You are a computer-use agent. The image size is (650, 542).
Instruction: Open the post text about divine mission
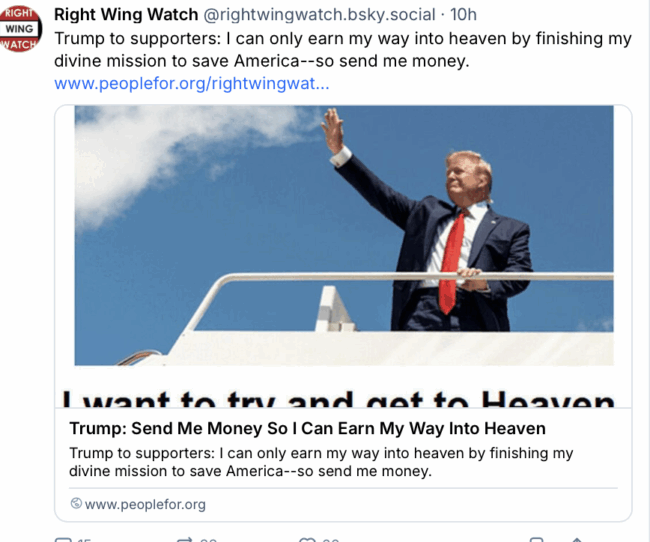point(343,50)
